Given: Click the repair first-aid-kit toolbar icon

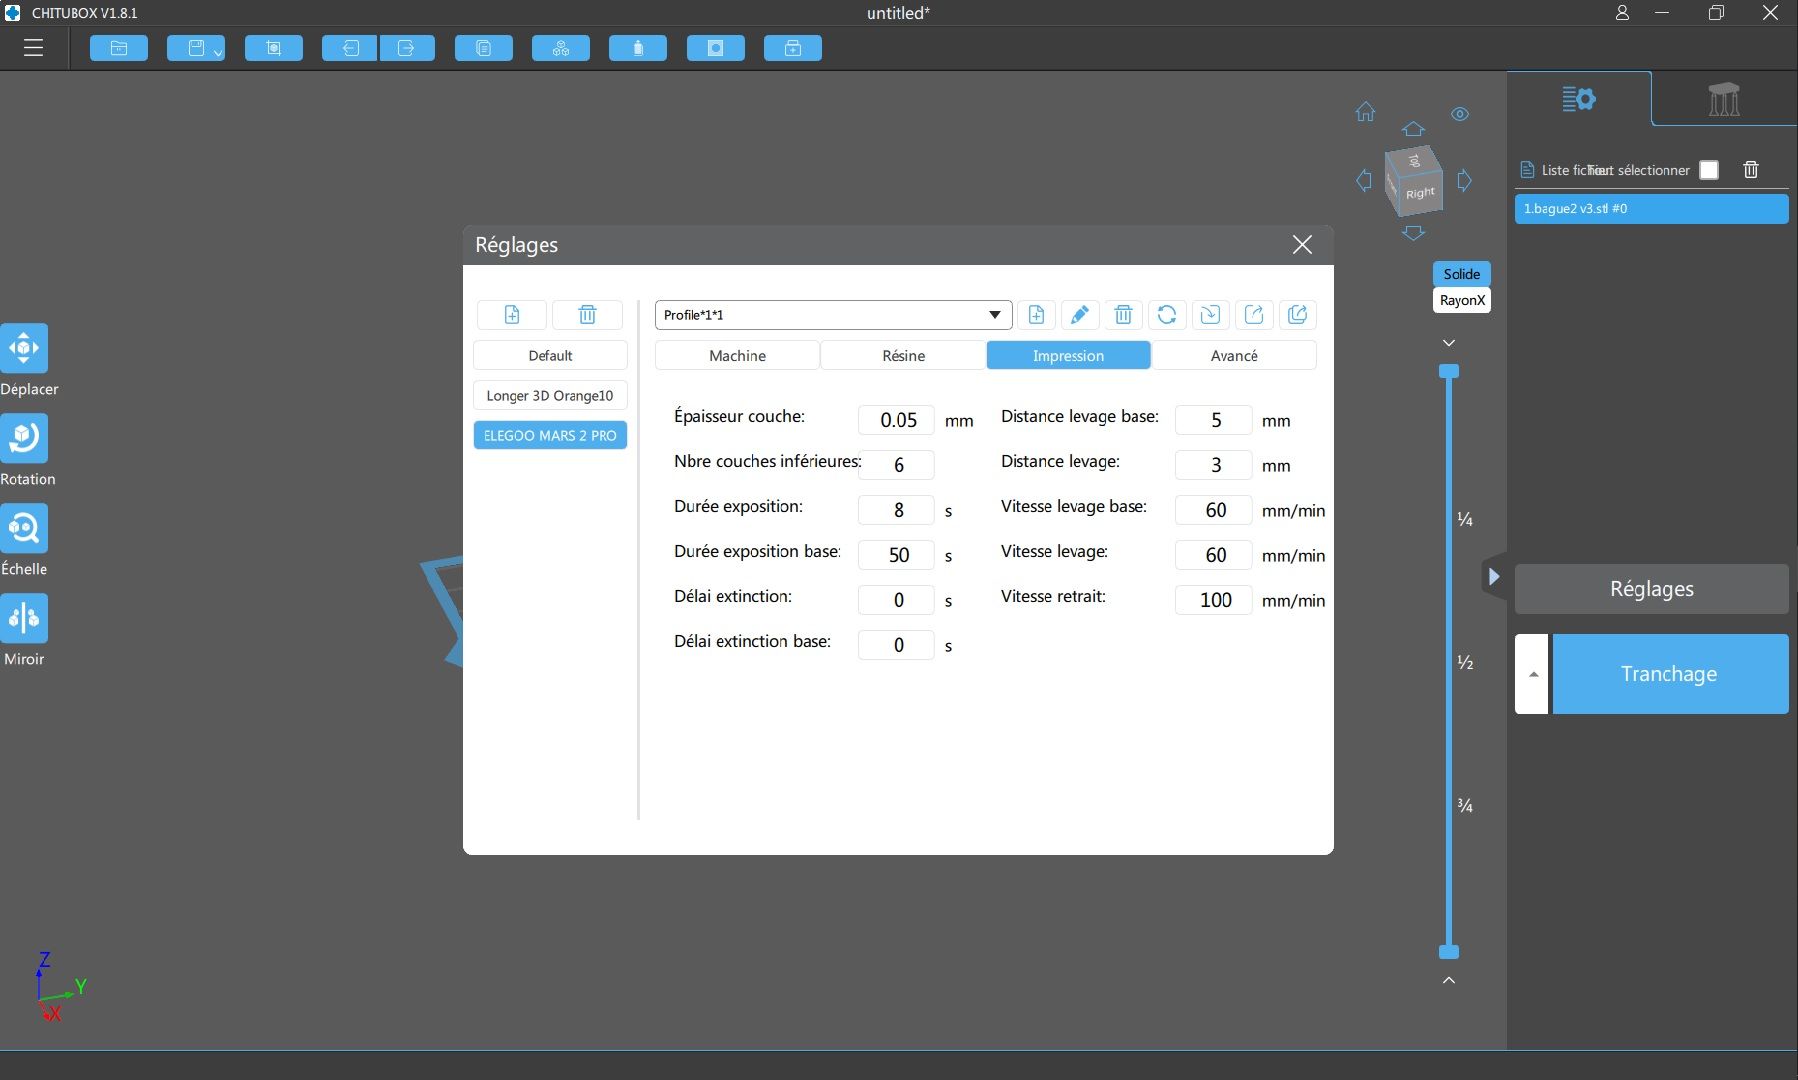Looking at the screenshot, I should [x=793, y=48].
